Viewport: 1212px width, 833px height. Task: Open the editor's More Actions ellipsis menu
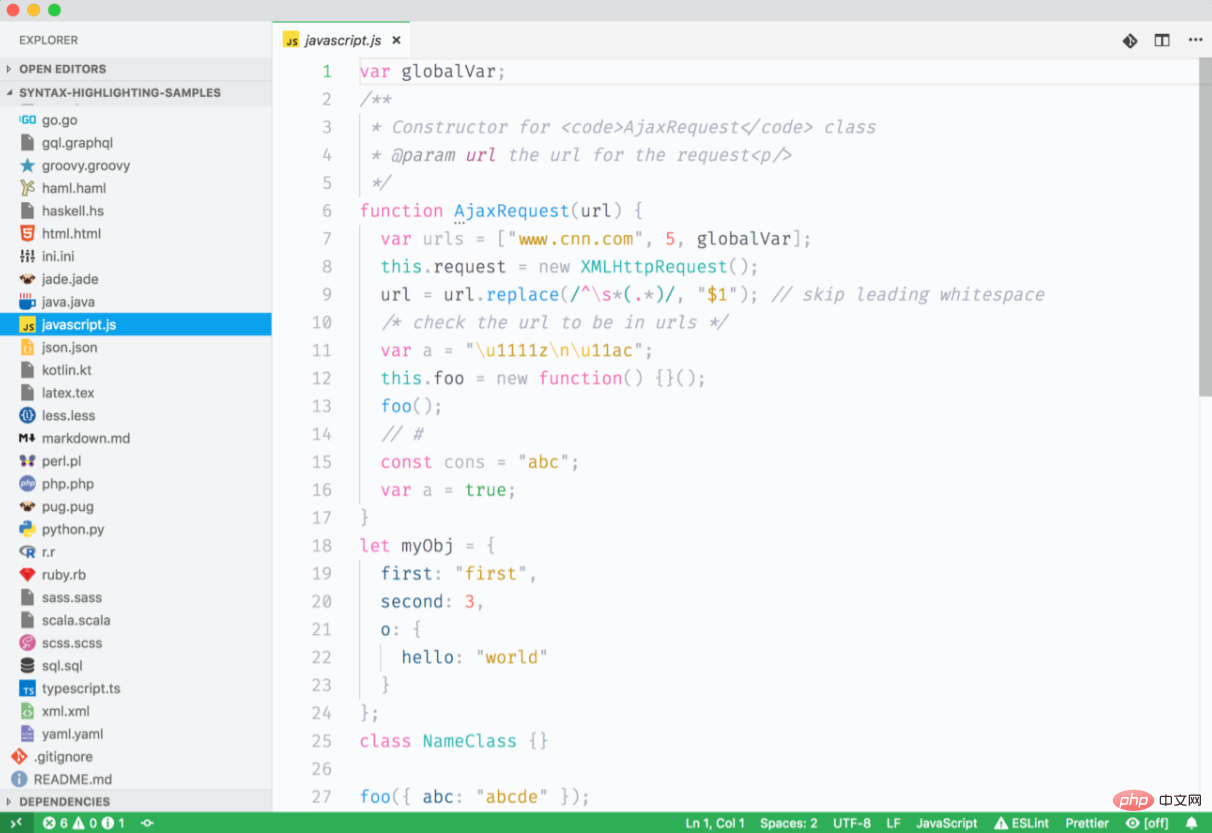1195,40
